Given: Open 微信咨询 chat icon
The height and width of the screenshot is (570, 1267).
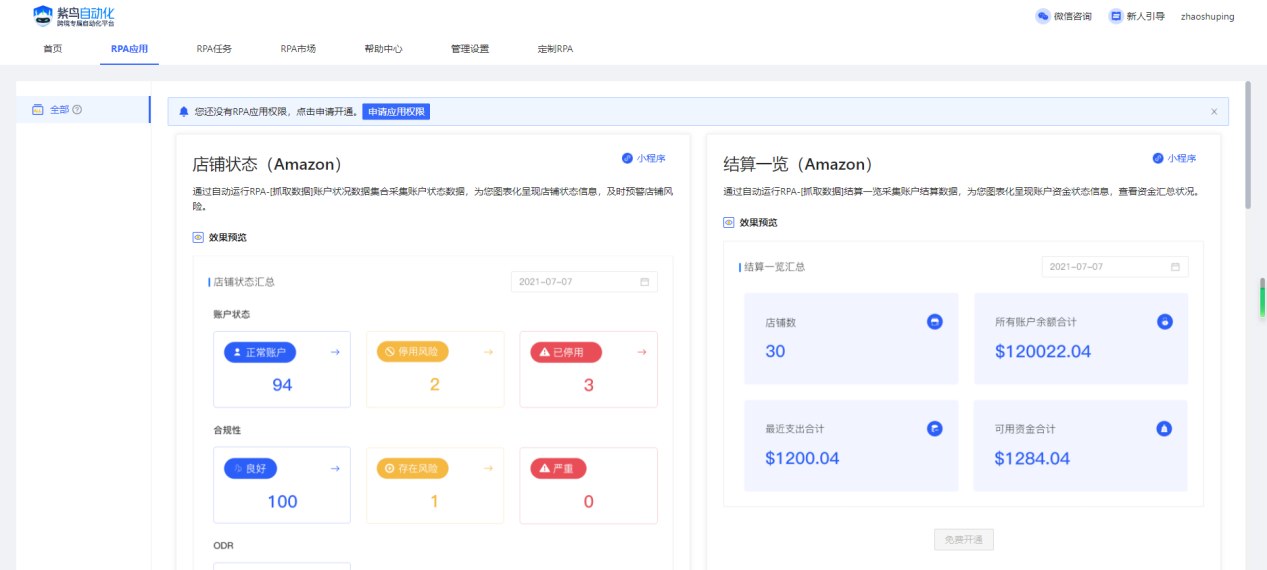Looking at the screenshot, I should tap(1043, 16).
